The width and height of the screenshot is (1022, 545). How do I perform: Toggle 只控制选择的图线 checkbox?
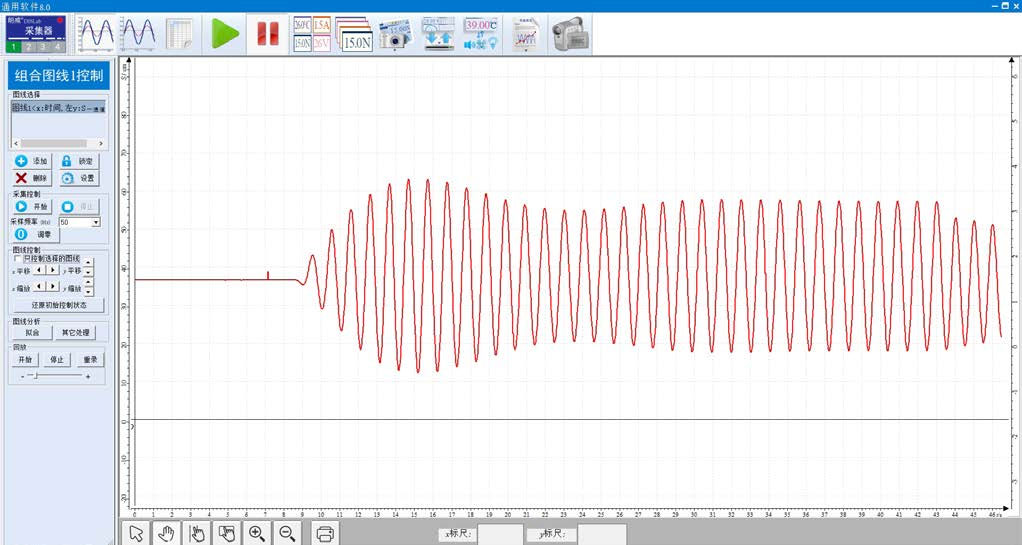pyautogui.click(x=17, y=258)
